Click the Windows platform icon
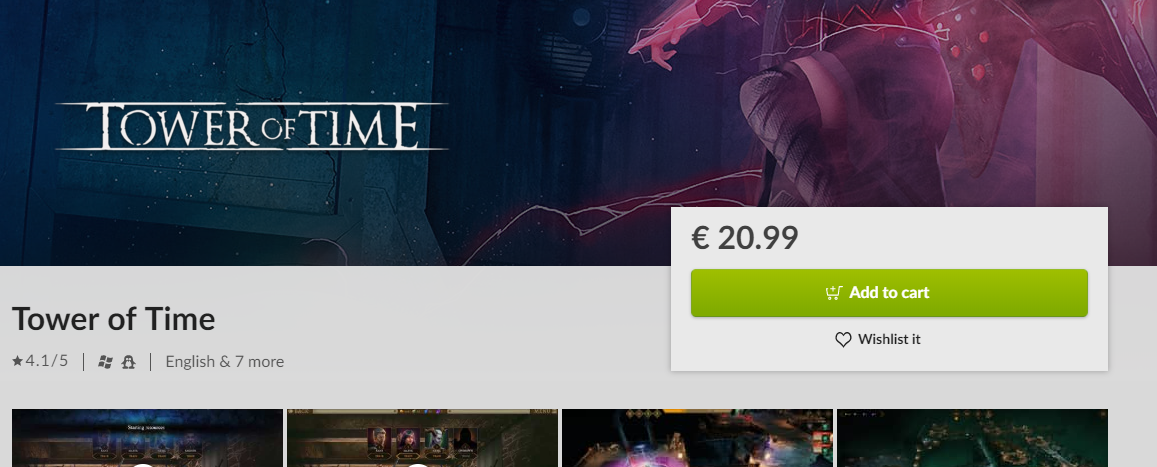Image resolution: width=1157 pixels, height=467 pixels. coord(105,362)
